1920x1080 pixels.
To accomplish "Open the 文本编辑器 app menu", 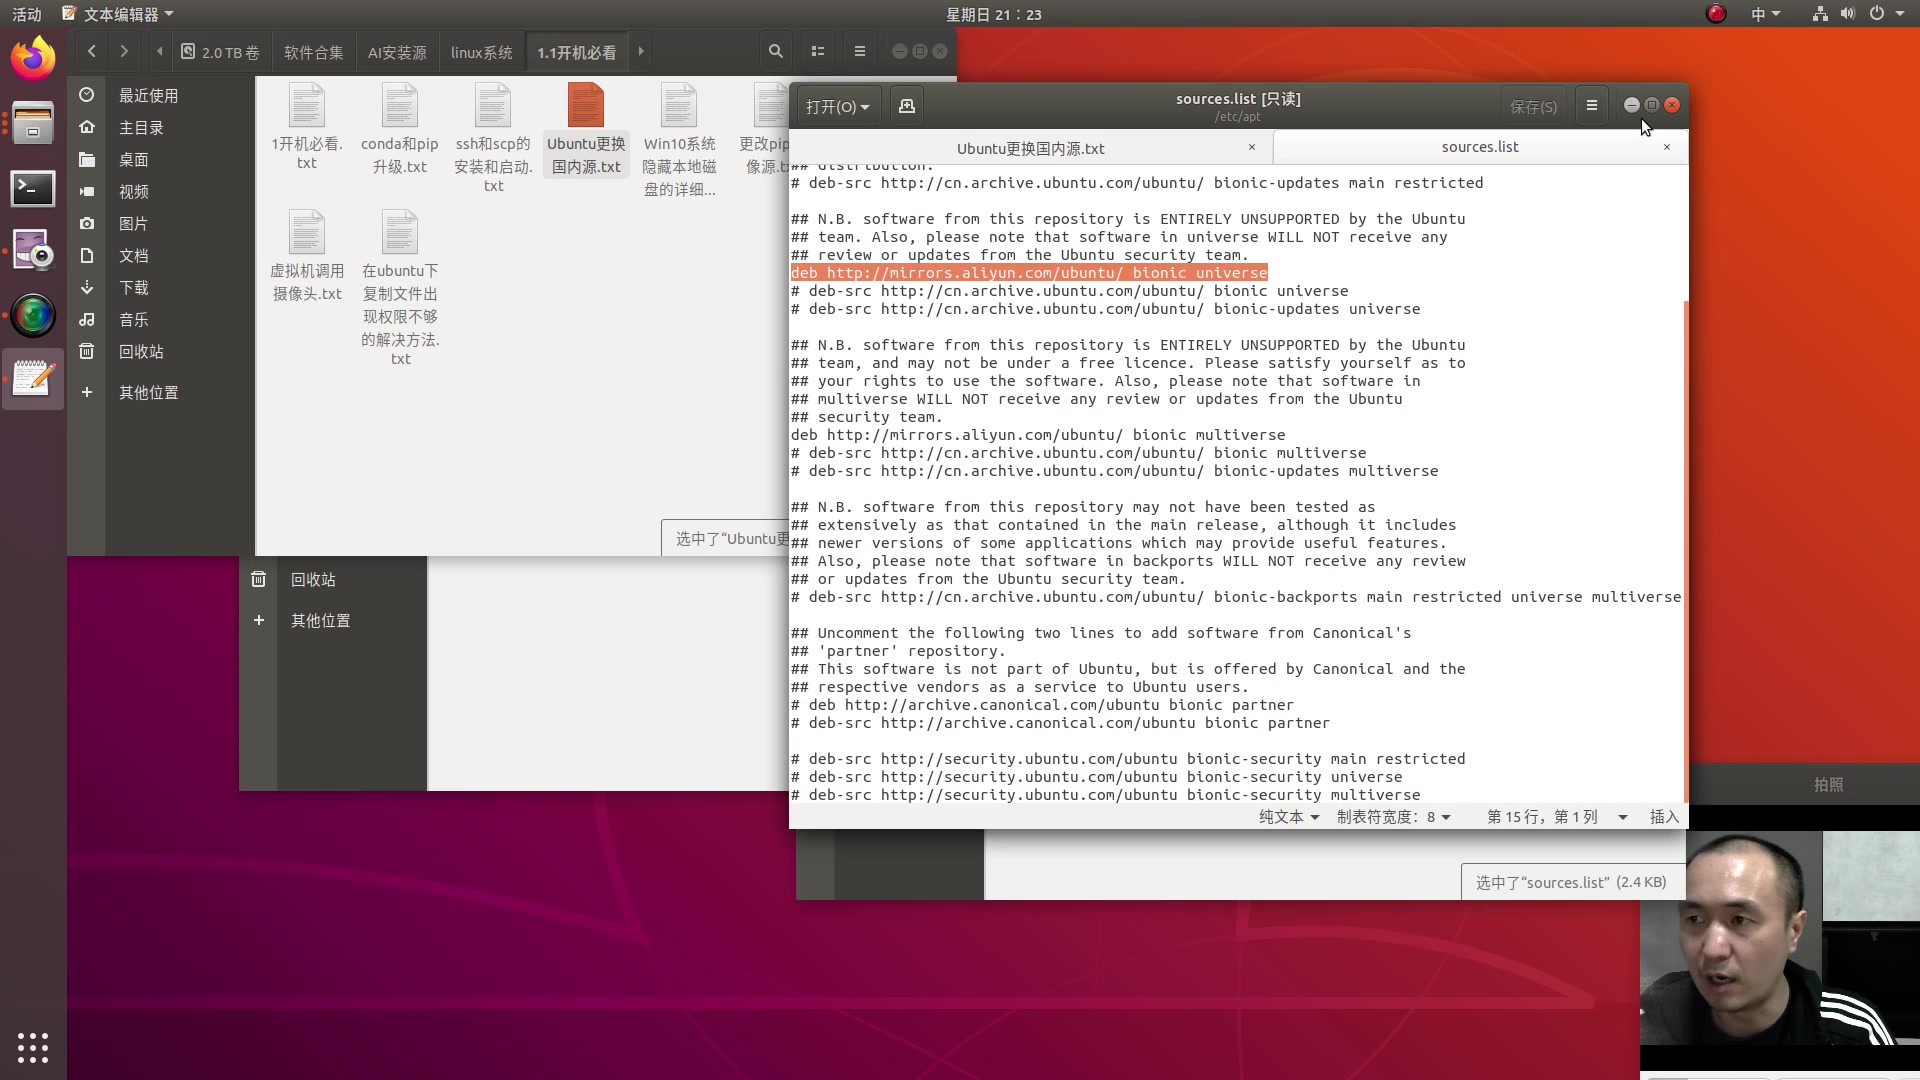I will pyautogui.click(x=118, y=14).
